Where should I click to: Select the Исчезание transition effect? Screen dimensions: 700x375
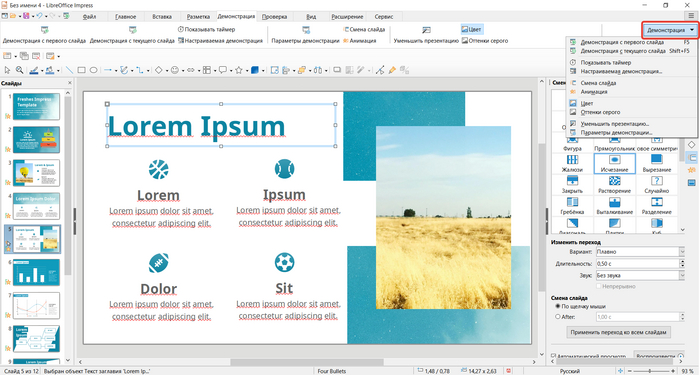click(x=614, y=163)
